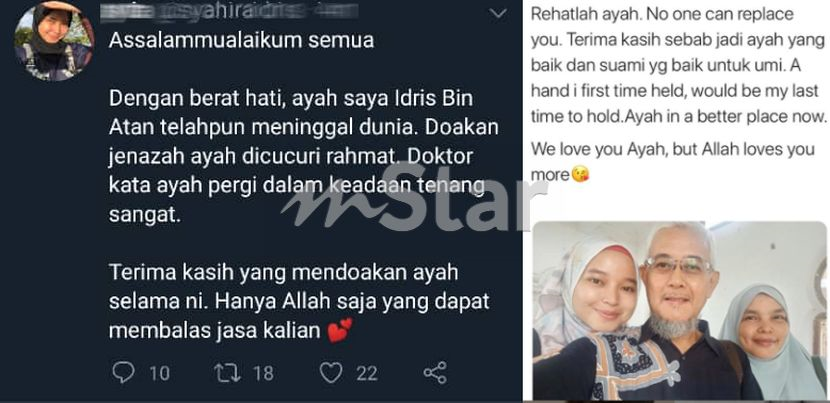Click the 'Assalammualaikum semua' greeting text
The width and height of the screenshot is (830, 403).
[241, 40]
